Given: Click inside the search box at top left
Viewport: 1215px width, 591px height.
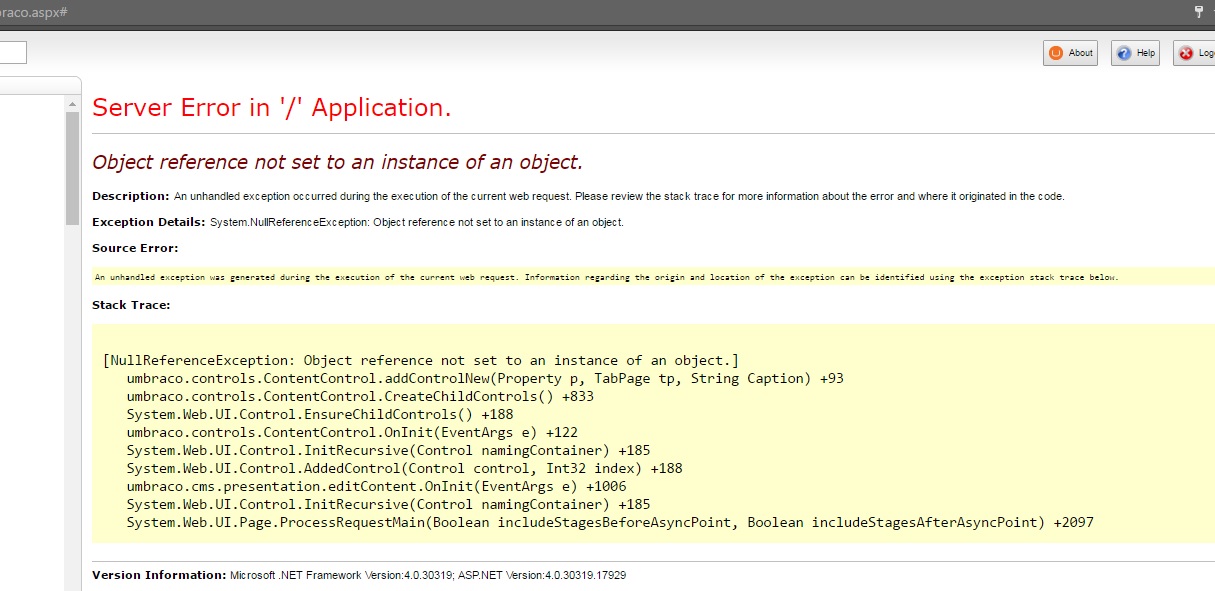Looking at the screenshot, I should tap(13, 51).
